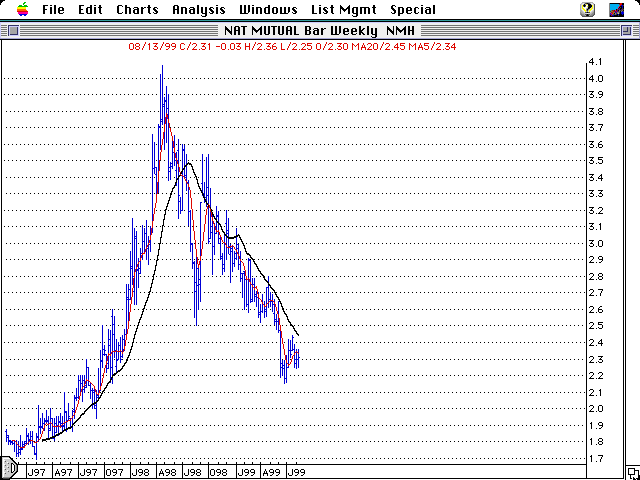Image resolution: width=640 pixels, height=480 pixels.
Task: Click the 4.1 price axis label
Action: (595, 62)
